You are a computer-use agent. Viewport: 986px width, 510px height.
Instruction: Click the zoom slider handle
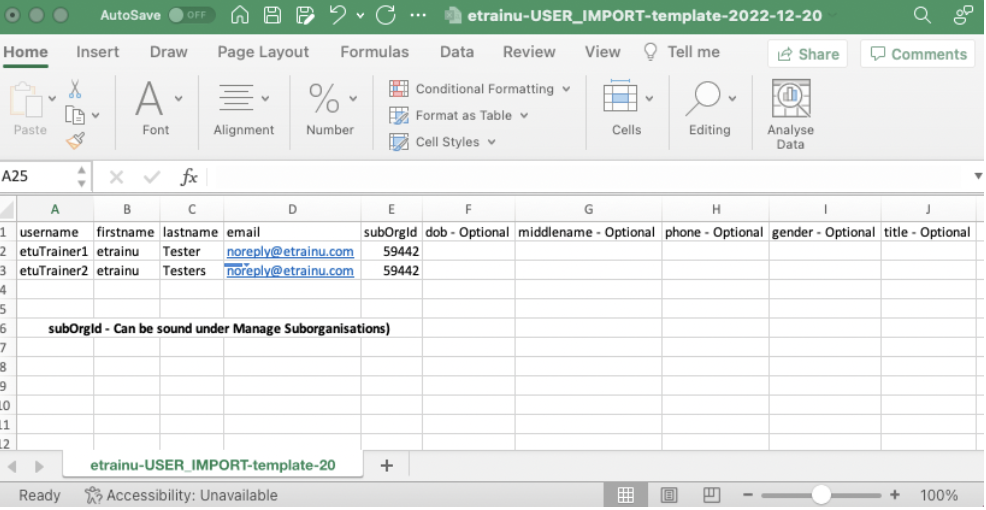point(820,495)
